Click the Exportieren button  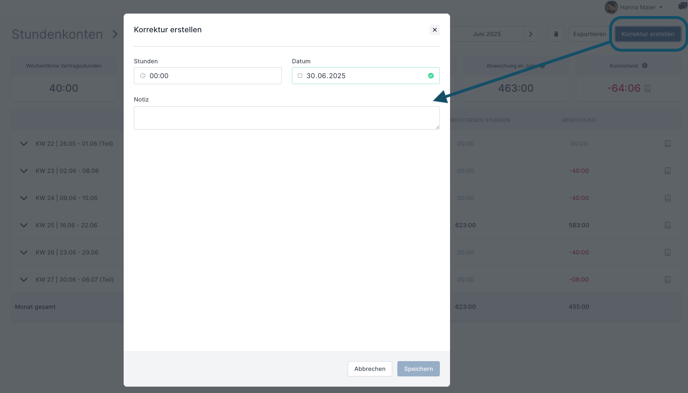click(x=589, y=34)
